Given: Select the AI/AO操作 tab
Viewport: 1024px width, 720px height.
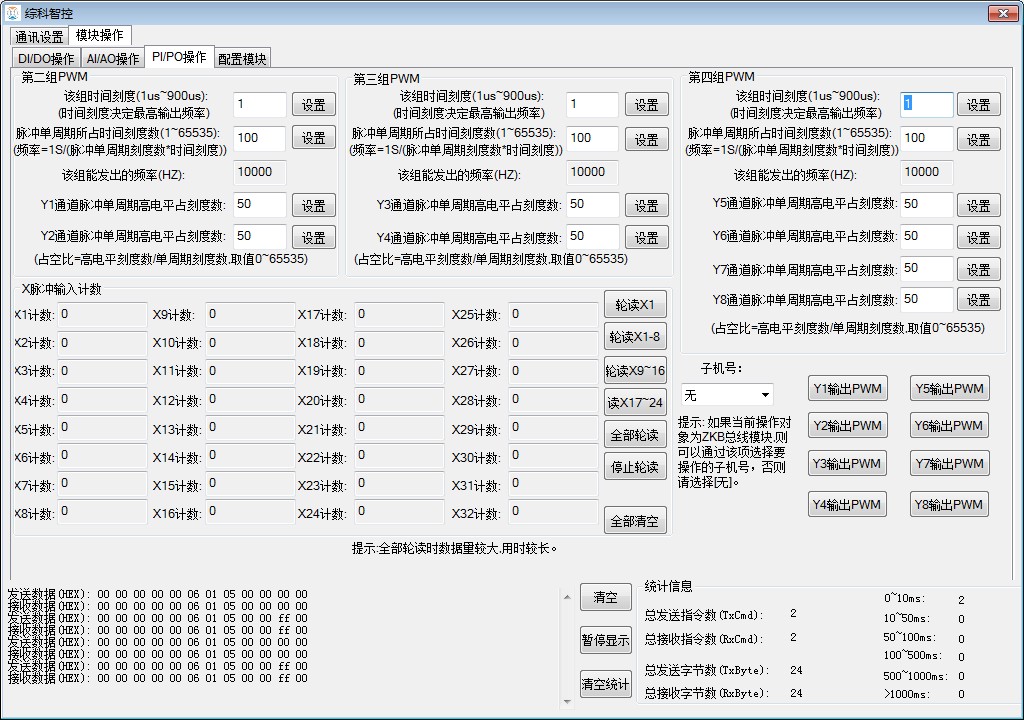Looking at the screenshot, I should (x=112, y=59).
